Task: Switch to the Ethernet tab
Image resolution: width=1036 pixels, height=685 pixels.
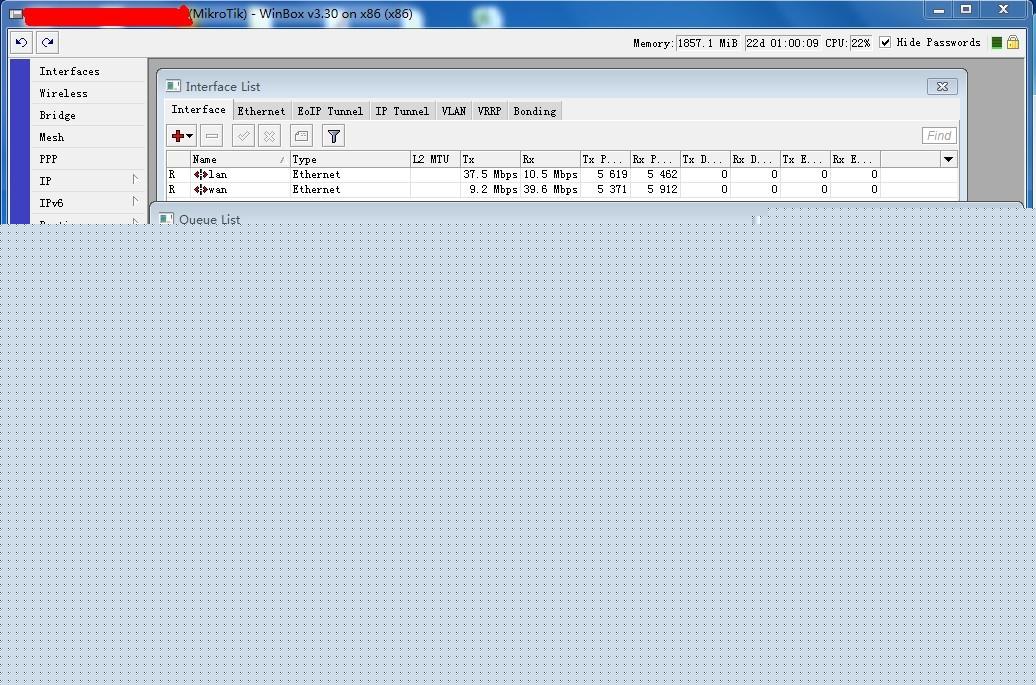Action: 261,111
